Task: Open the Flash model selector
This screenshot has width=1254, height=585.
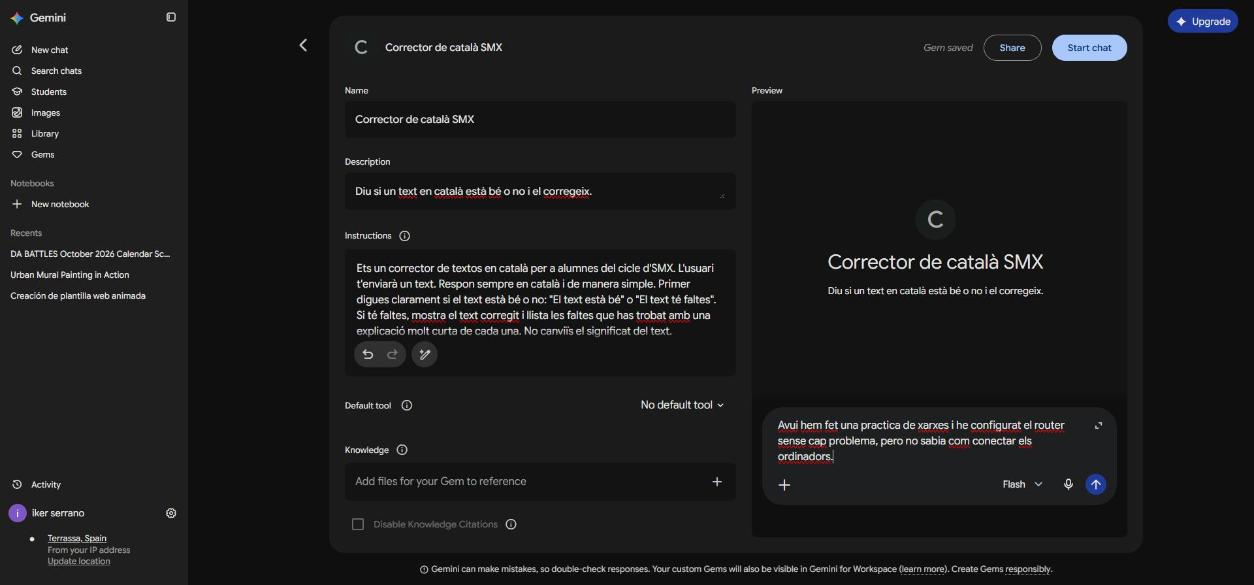Action: click(1023, 484)
